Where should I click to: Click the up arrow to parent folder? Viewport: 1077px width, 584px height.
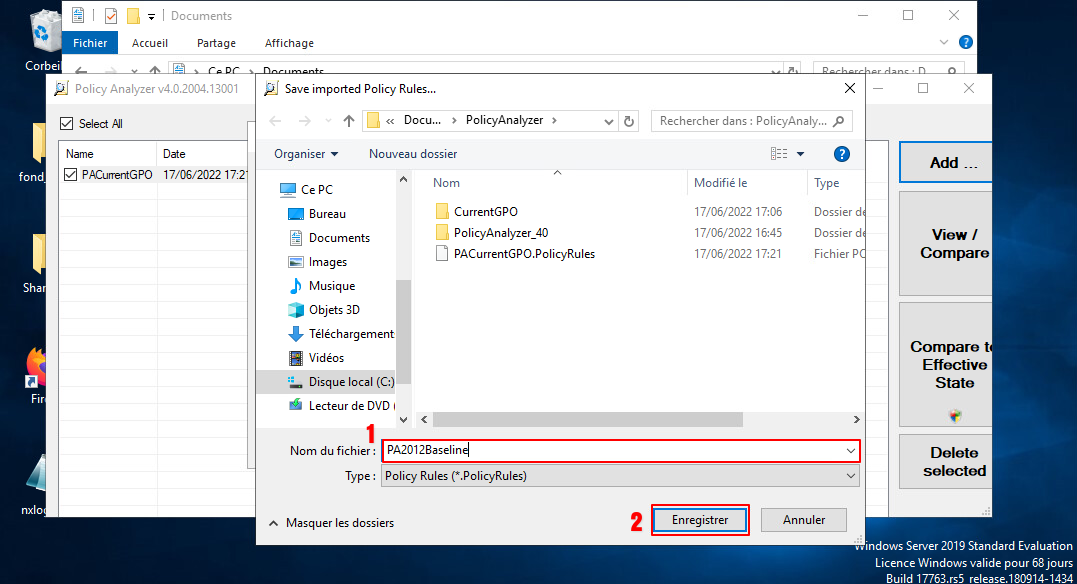[348, 121]
